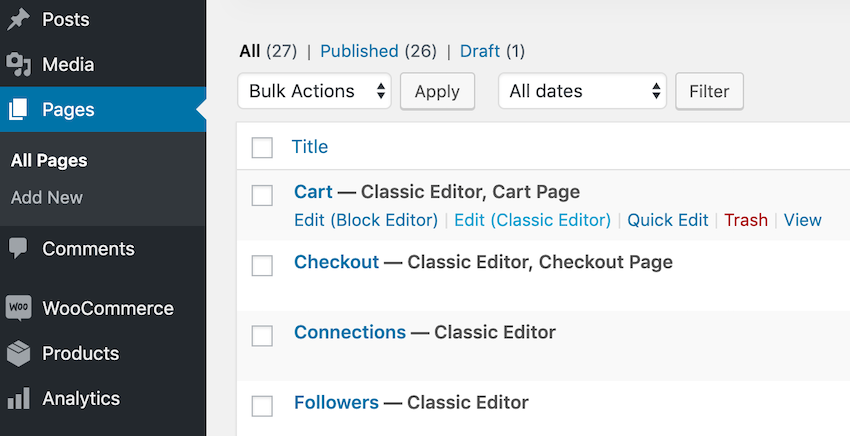Open Add New submenu item
The height and width of the screenshot is (436, 850).
(47, 197)
